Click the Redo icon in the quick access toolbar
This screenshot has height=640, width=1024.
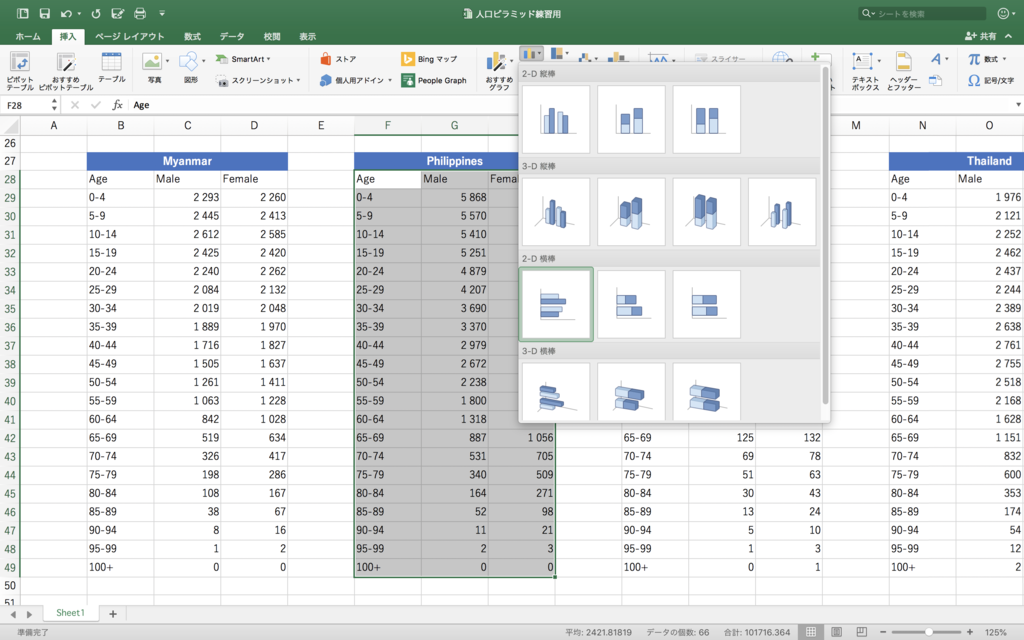[96, 13]
